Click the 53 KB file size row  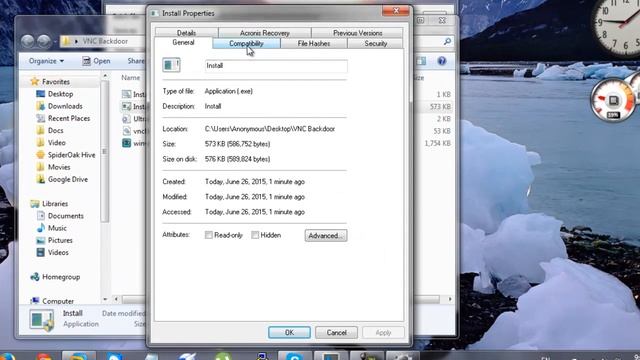[x=442, y=131]
